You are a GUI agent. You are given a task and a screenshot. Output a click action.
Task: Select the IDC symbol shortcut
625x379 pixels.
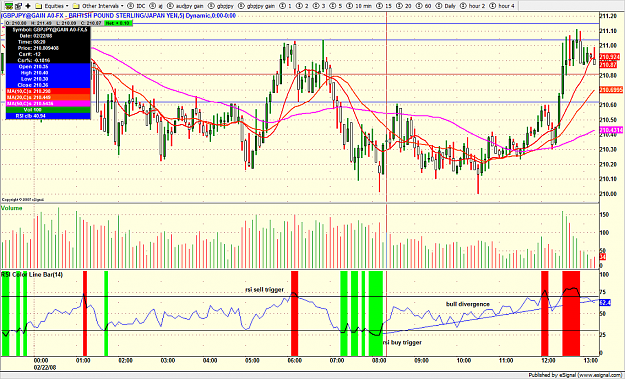coord(137,6)
